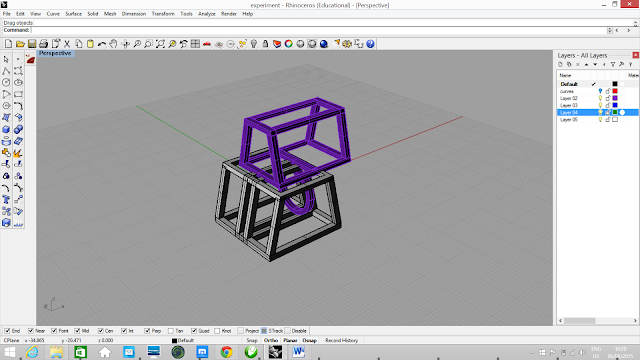Click the color wheel icon in toolbar

(x=289, y=44)
